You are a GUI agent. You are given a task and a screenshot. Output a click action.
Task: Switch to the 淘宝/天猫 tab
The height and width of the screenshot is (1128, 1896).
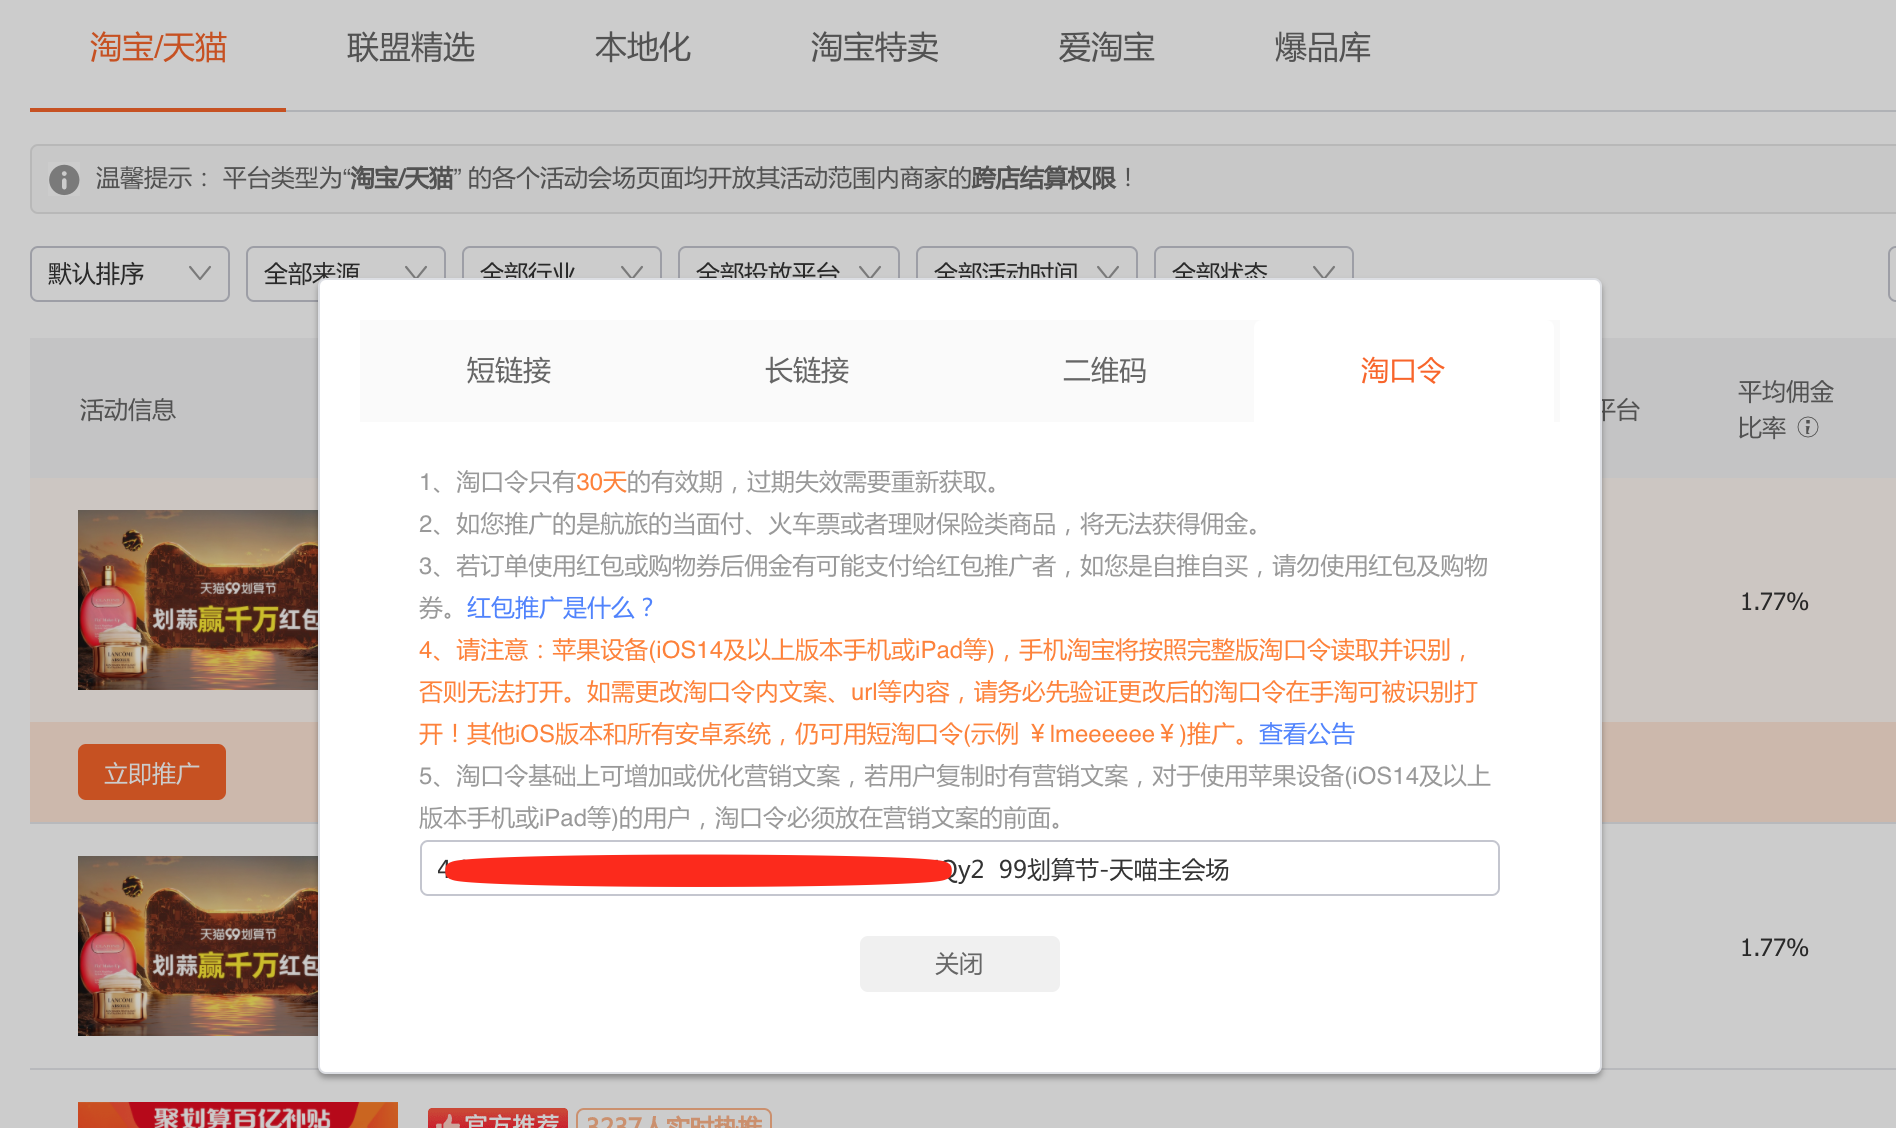click(x=158, y=48)
